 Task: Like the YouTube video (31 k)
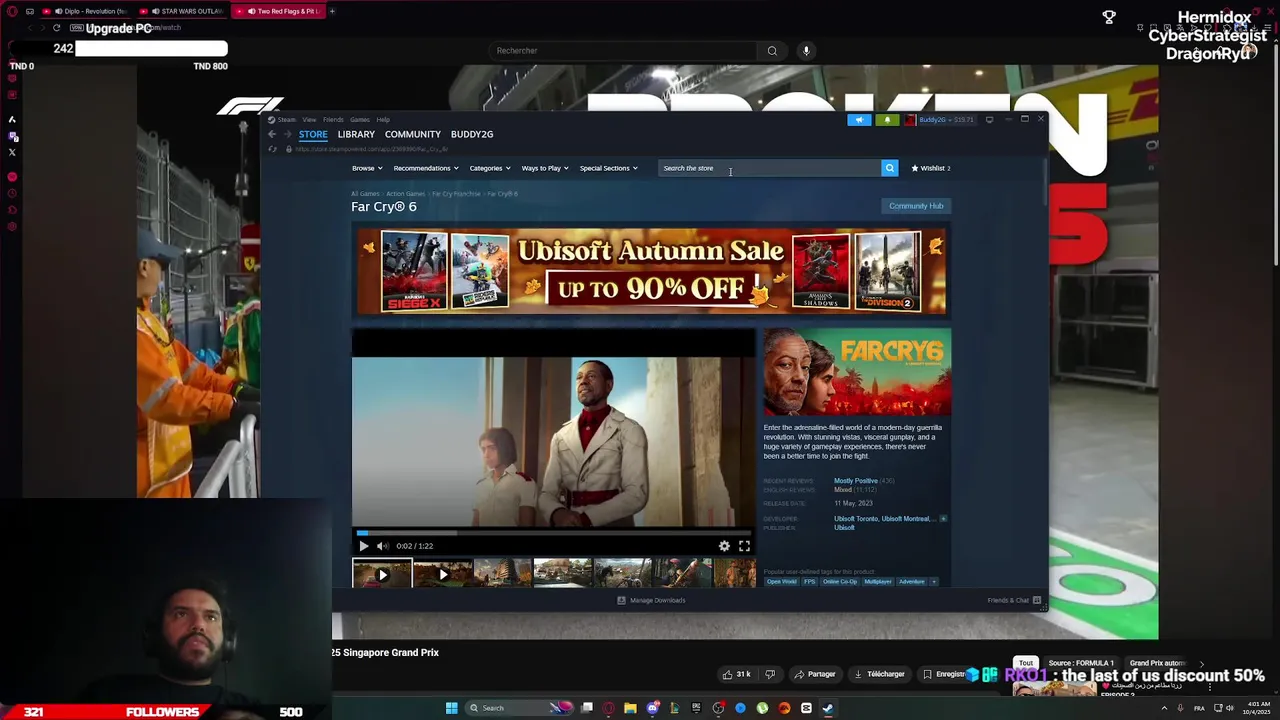click(736, 674)
